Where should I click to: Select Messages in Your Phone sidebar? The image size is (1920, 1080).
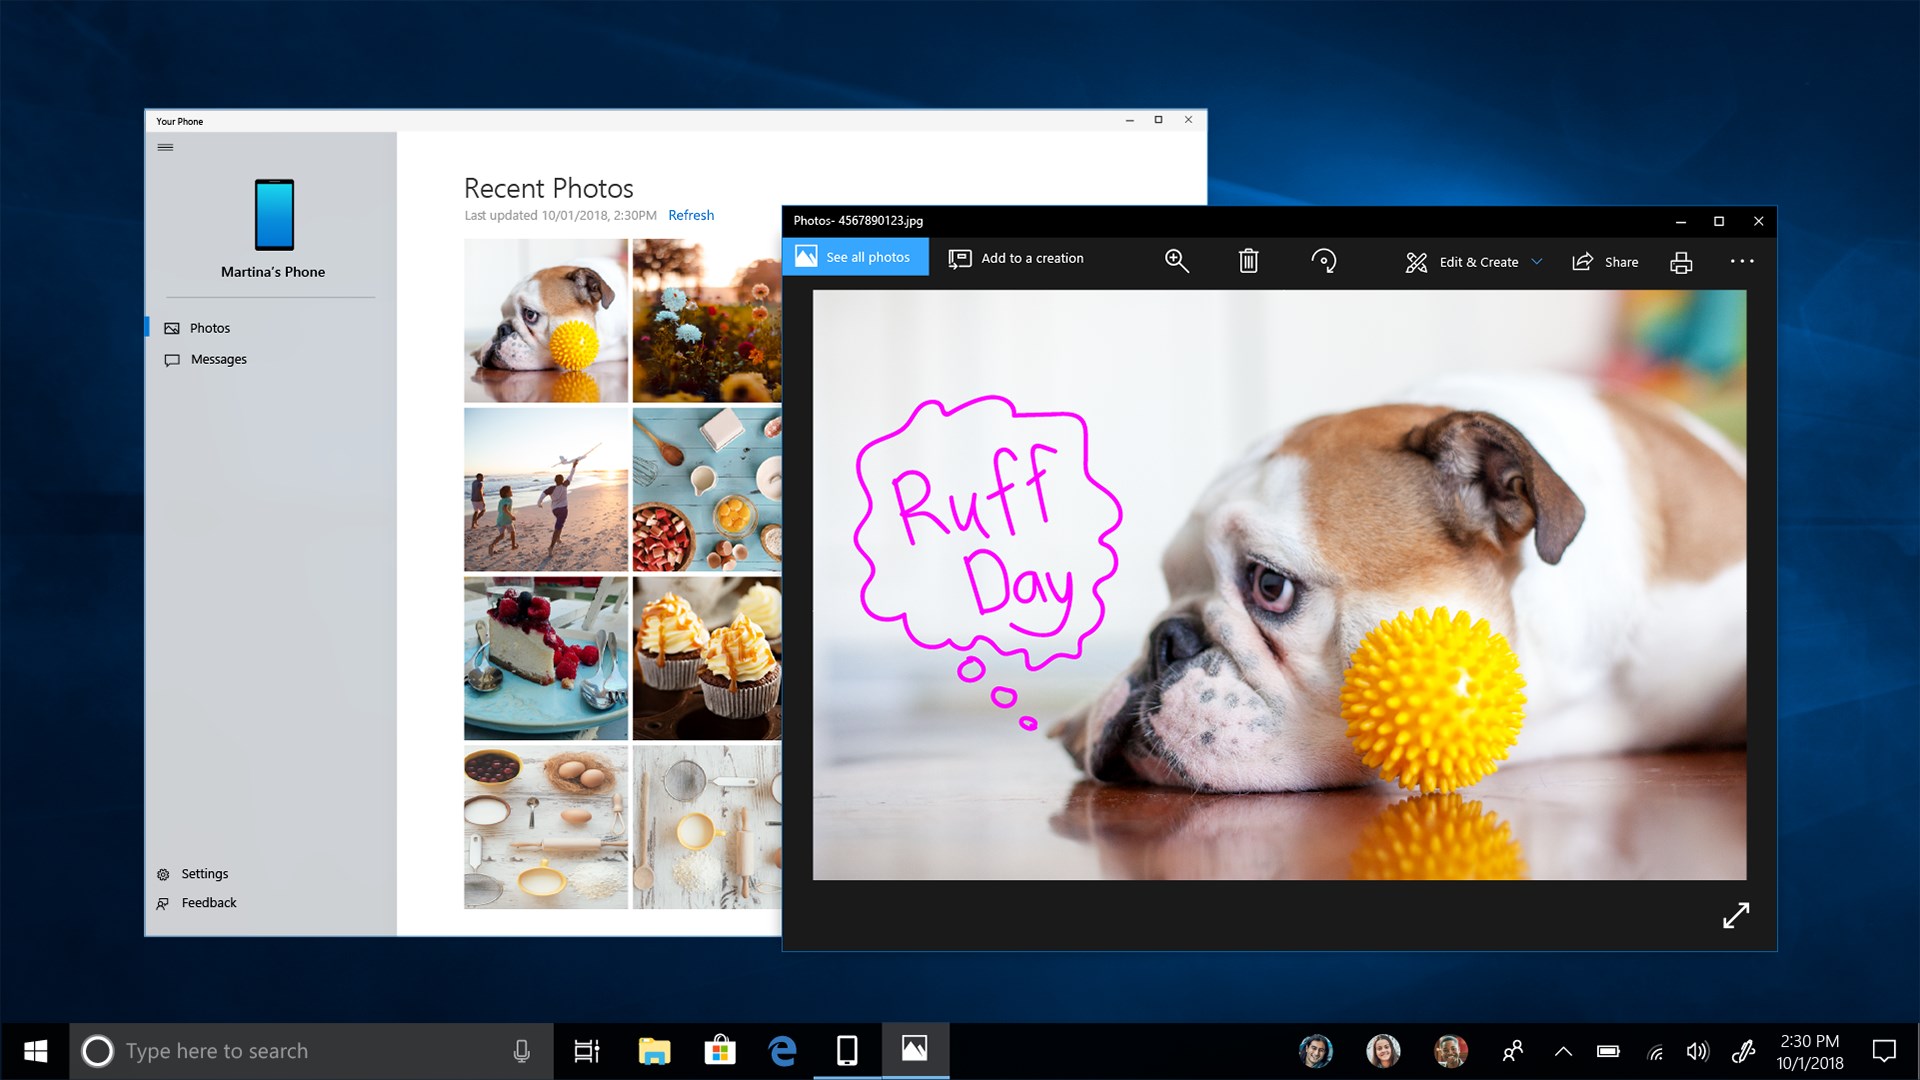[x=218, y=359]
